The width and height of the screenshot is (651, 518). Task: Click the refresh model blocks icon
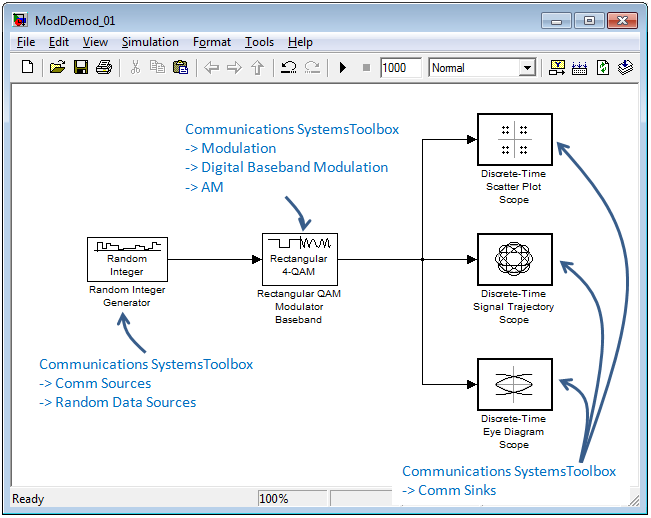[603, 67]
